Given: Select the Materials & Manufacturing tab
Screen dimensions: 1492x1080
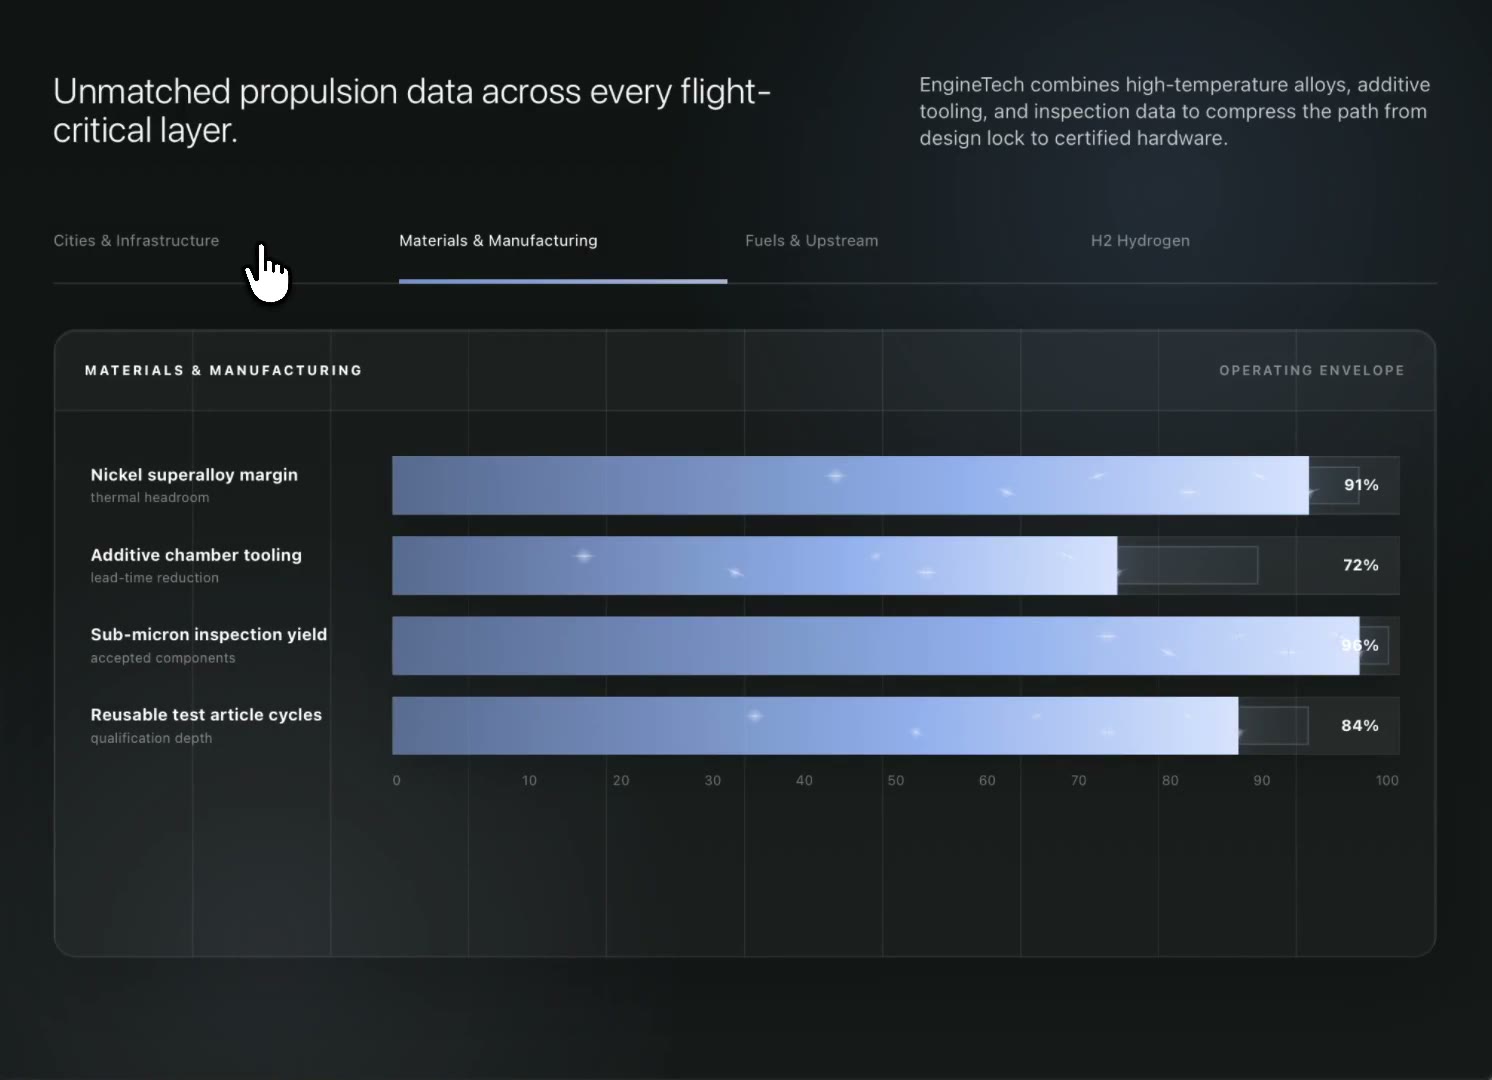Looking at the screenshot, I should click(x=498, y=241).
